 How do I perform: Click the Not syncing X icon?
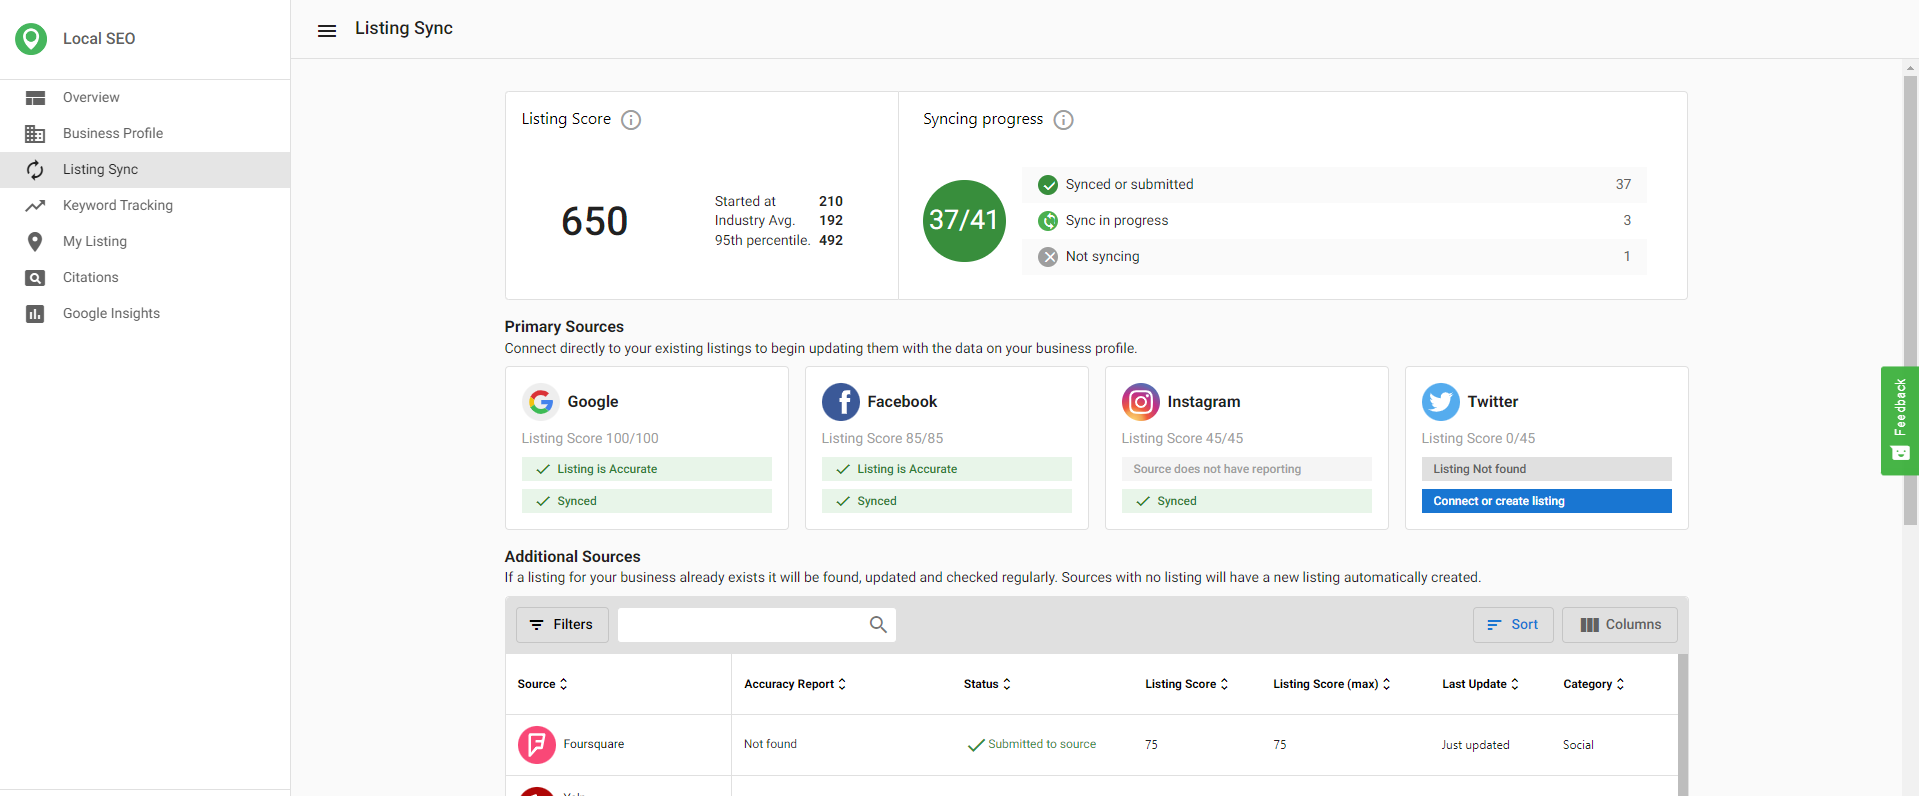point(1048,257)
